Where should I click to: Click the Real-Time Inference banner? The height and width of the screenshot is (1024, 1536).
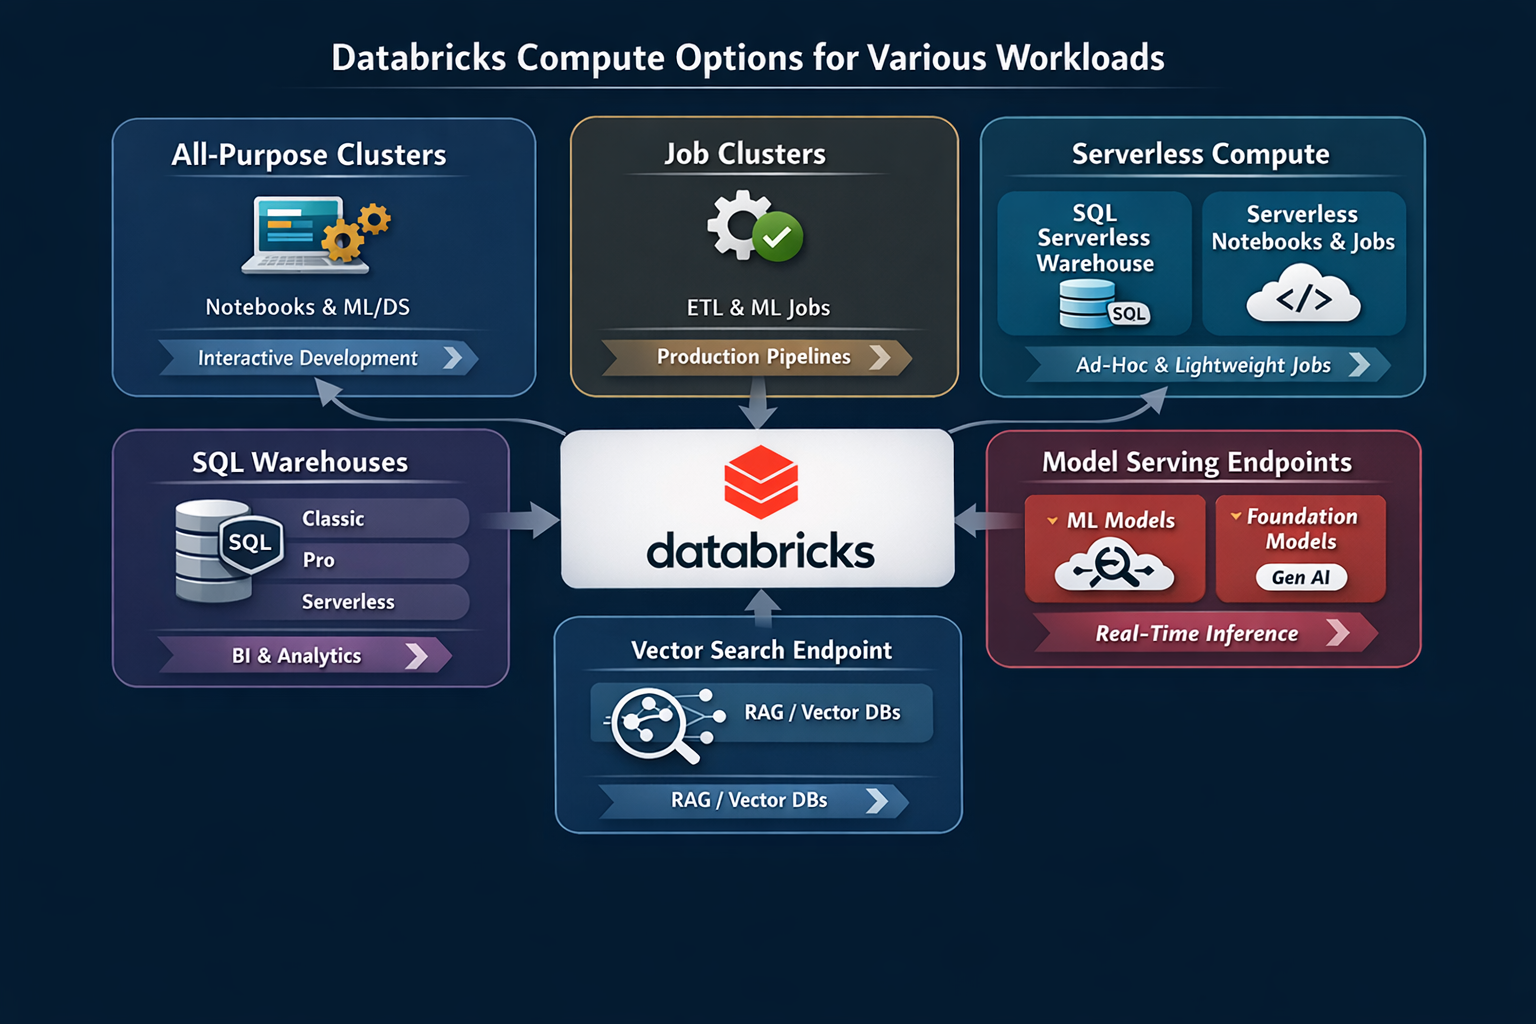coord(1206,633)
